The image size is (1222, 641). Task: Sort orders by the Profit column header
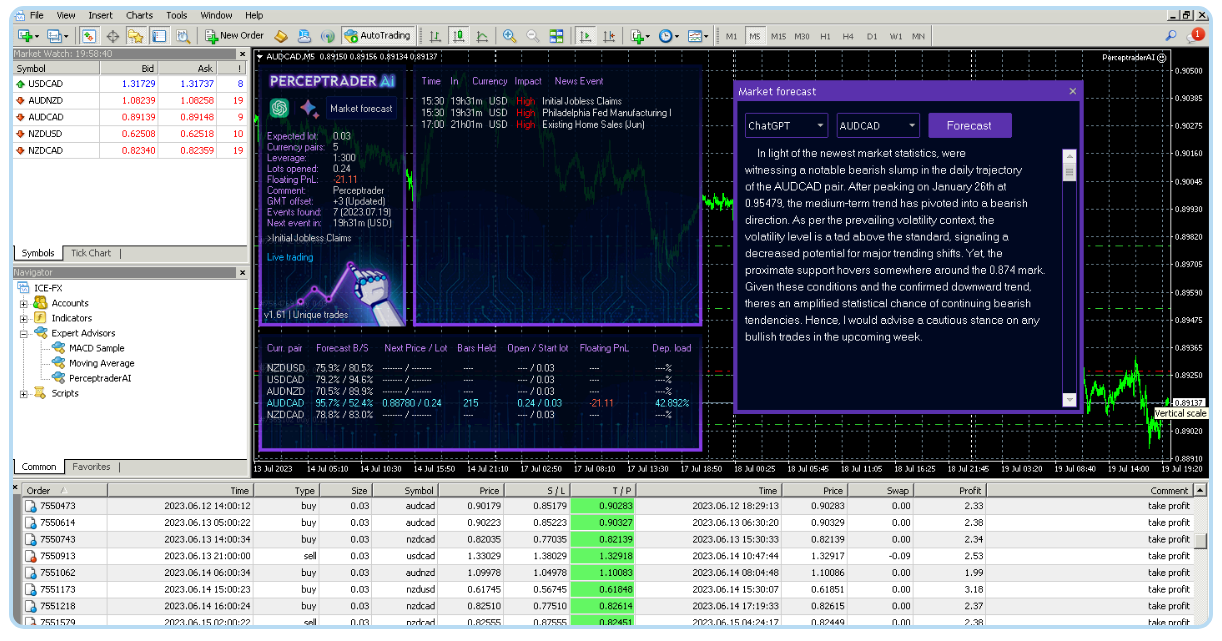[948, 490]
